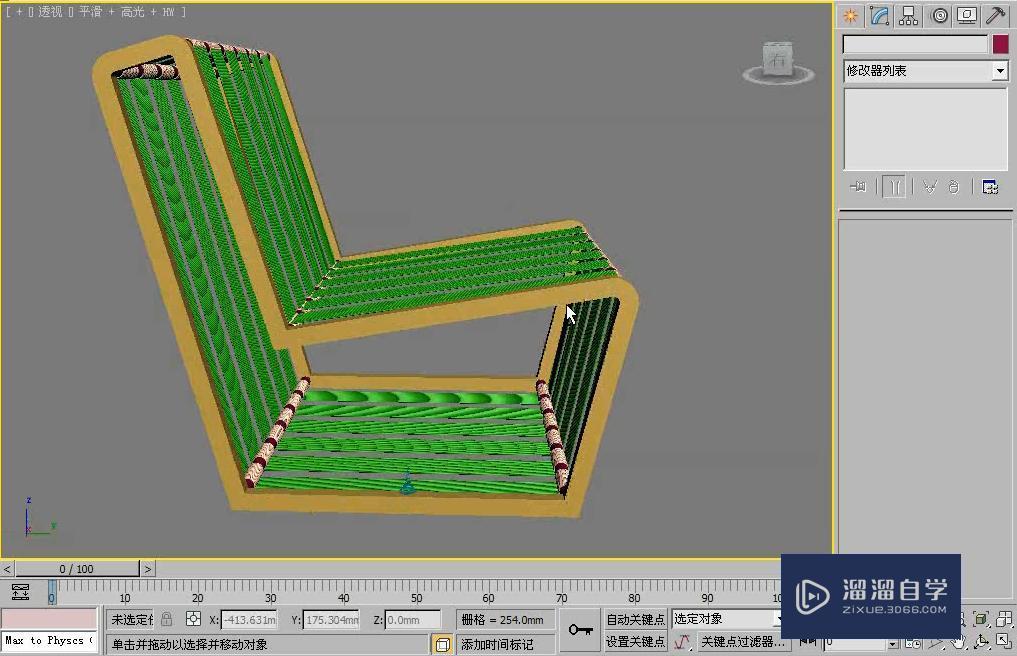Click frame 80 on the track bar
Viewport: 1017px width, 656px height.
pyautogui.click(x=634, y=592)
